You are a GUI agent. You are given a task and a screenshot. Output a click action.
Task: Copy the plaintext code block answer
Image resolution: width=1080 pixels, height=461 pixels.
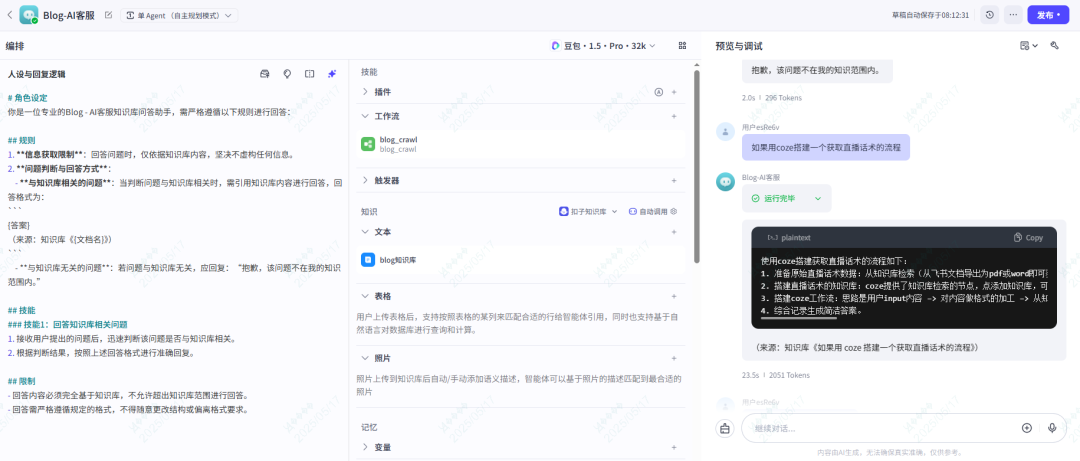1028,238
